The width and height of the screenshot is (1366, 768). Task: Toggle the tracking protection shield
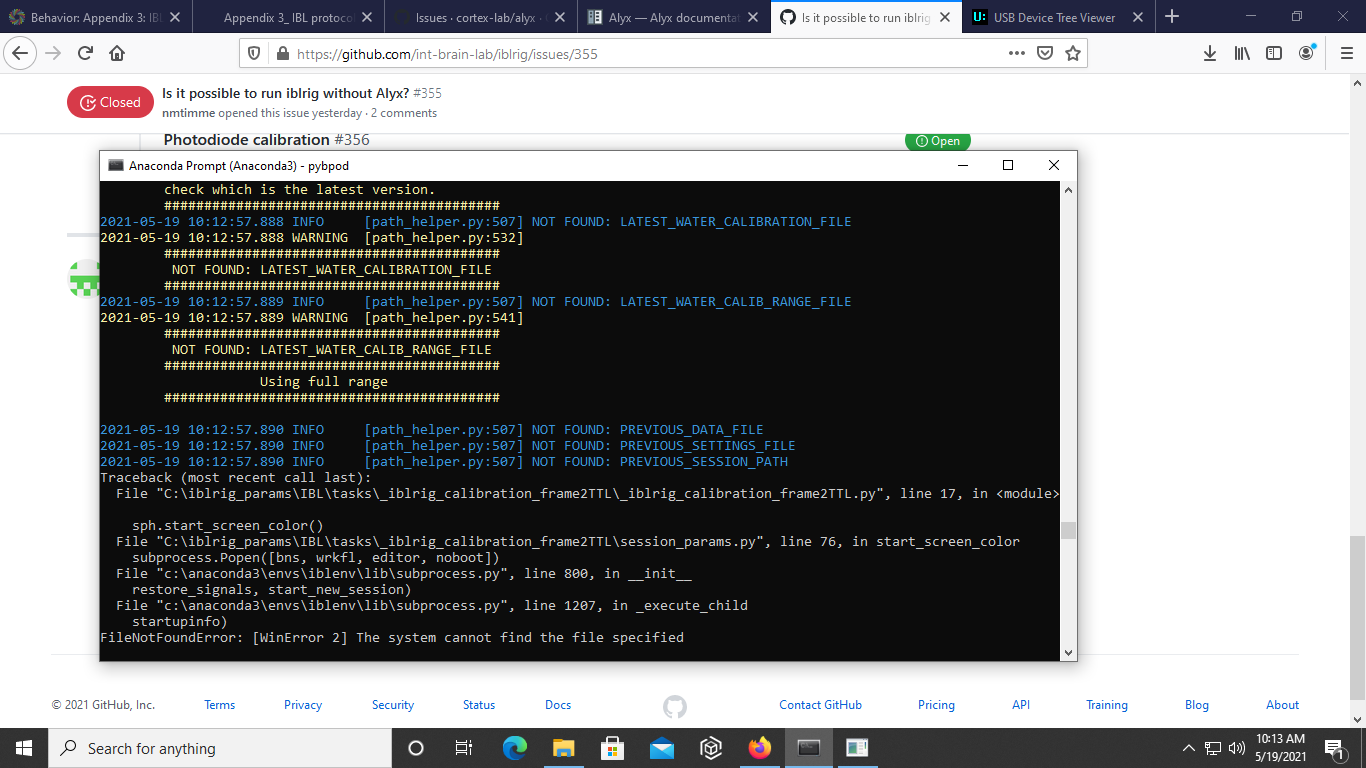(256, 53)
